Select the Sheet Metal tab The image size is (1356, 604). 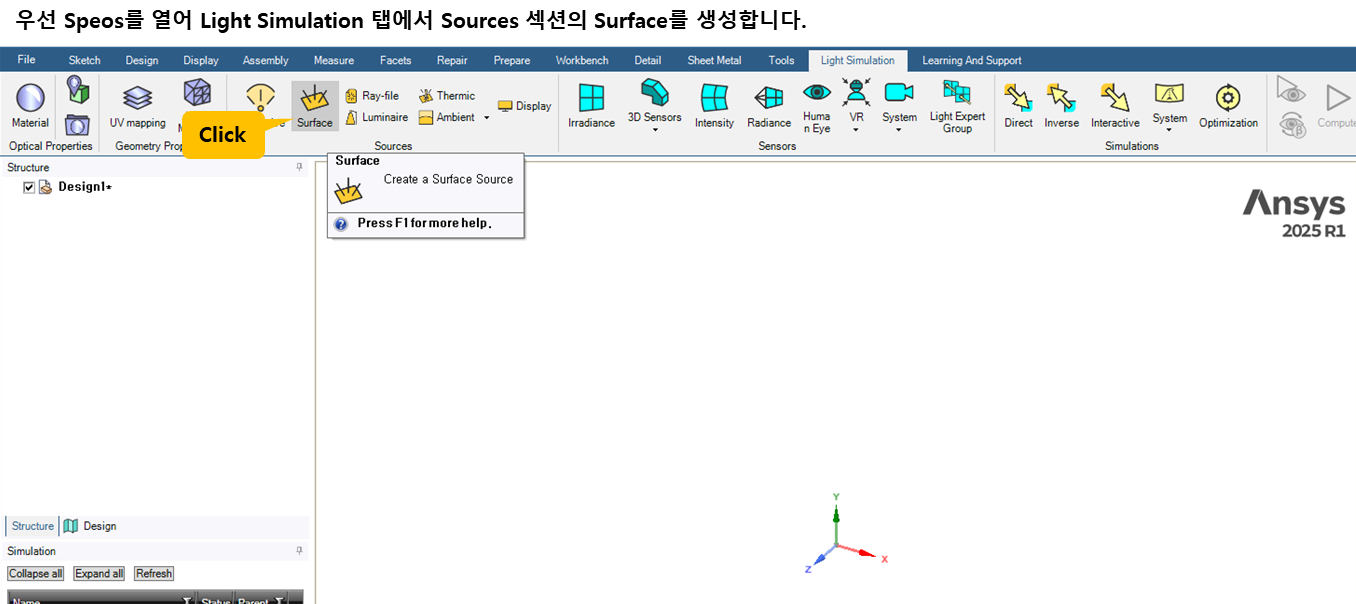tap(714, 60)
